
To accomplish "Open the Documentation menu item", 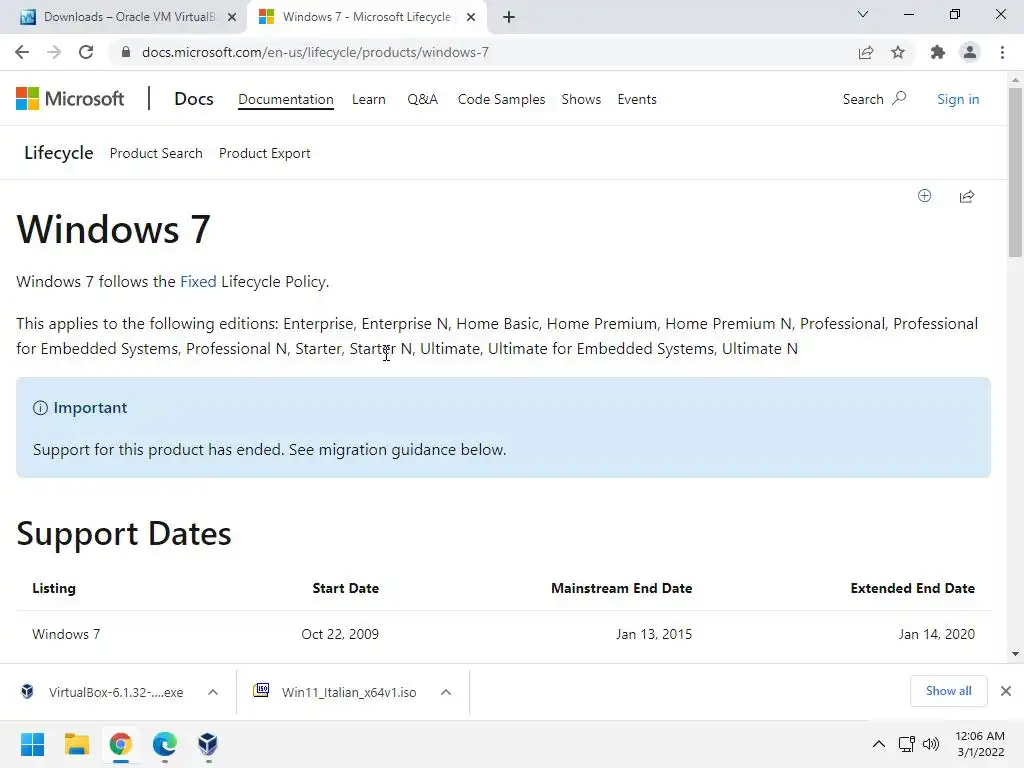I will point(285,99).
